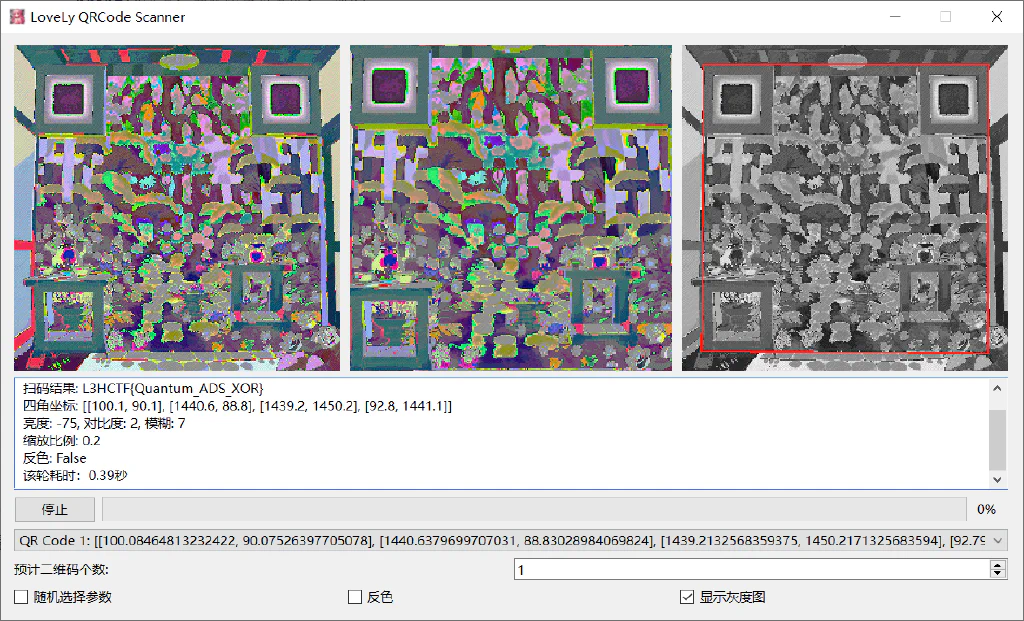Click the 0% progress percentage text

[x=986, y=509]
